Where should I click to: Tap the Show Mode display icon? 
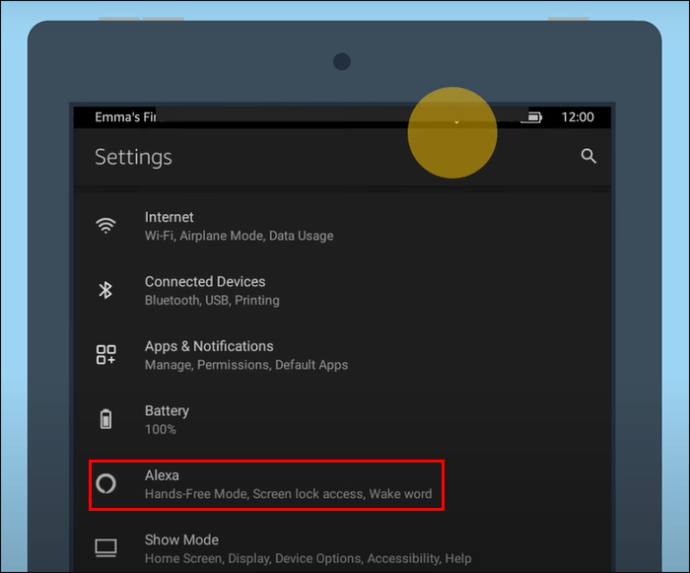pos(106,548)
